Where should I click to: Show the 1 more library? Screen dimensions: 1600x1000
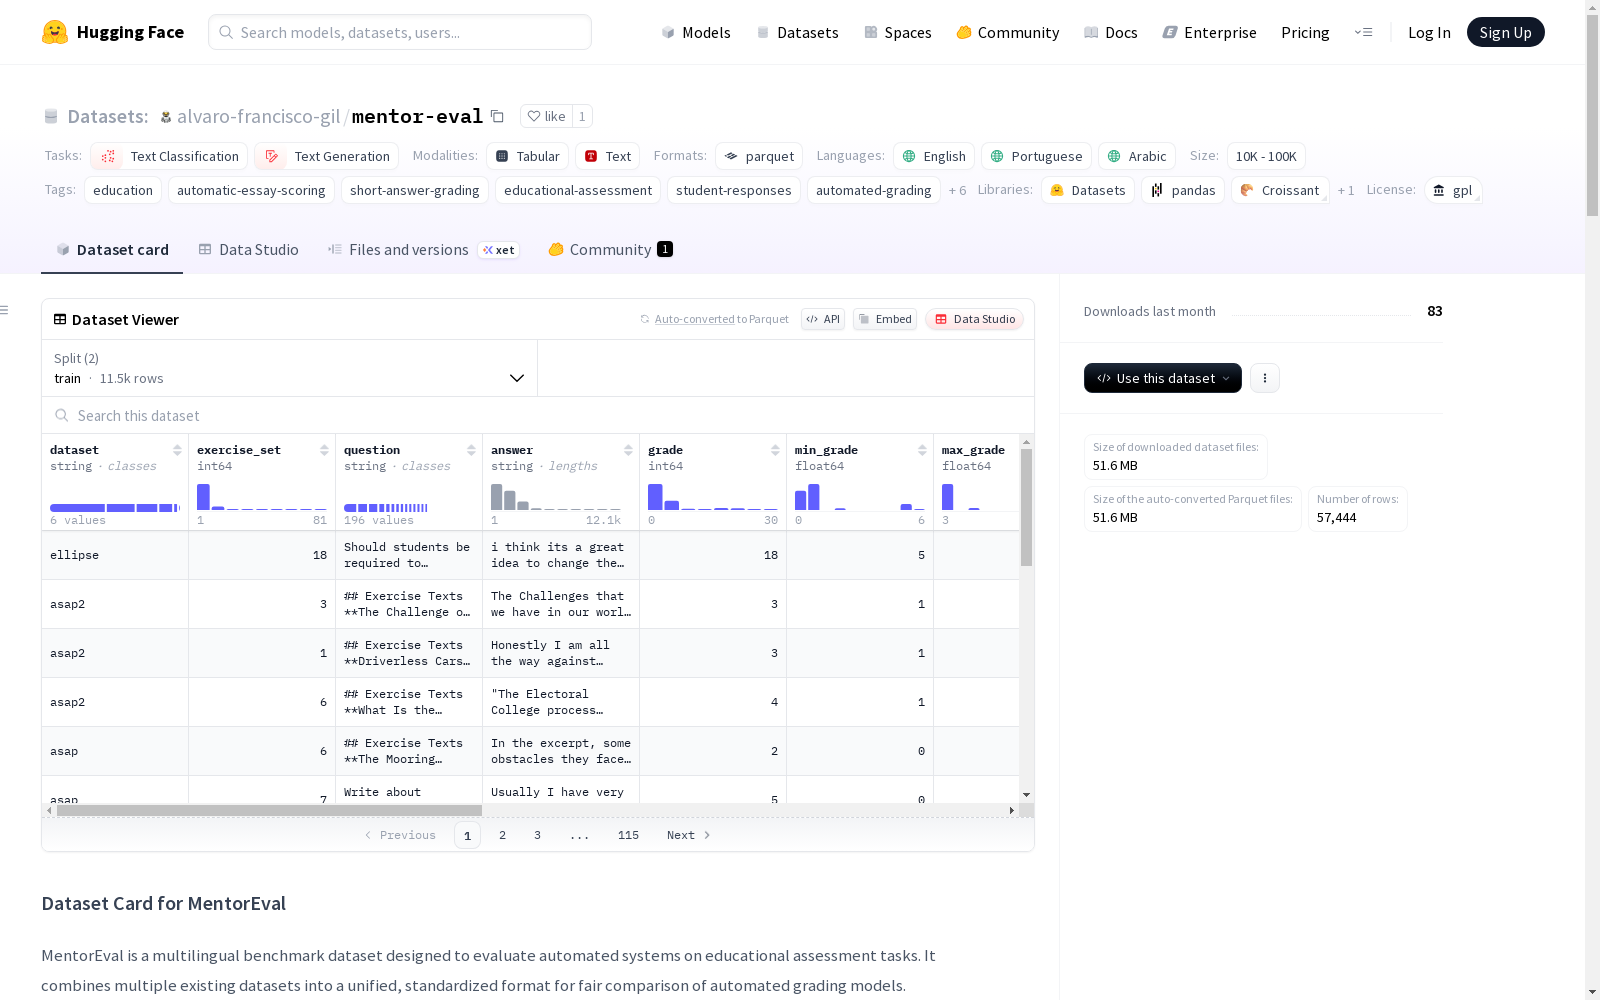[x=1346, y=190]
